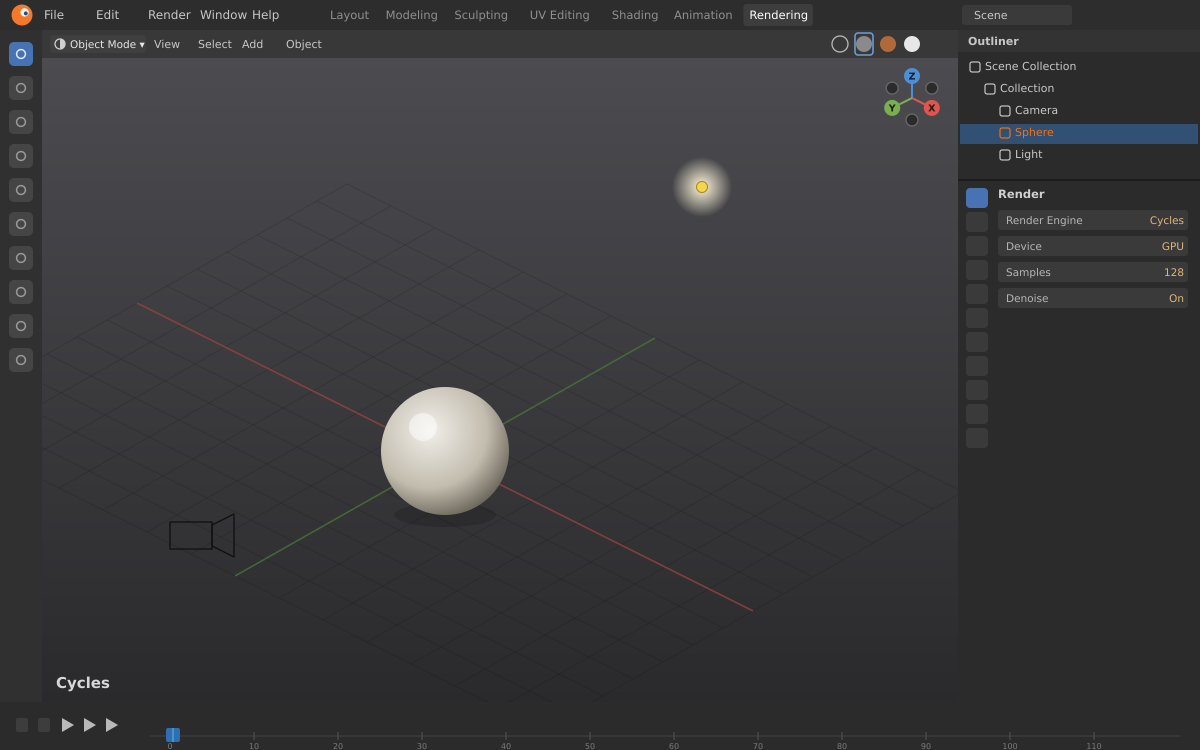Switch viewport to wireframe shading
Screen dimensions: 1200x750
(840, 44)
